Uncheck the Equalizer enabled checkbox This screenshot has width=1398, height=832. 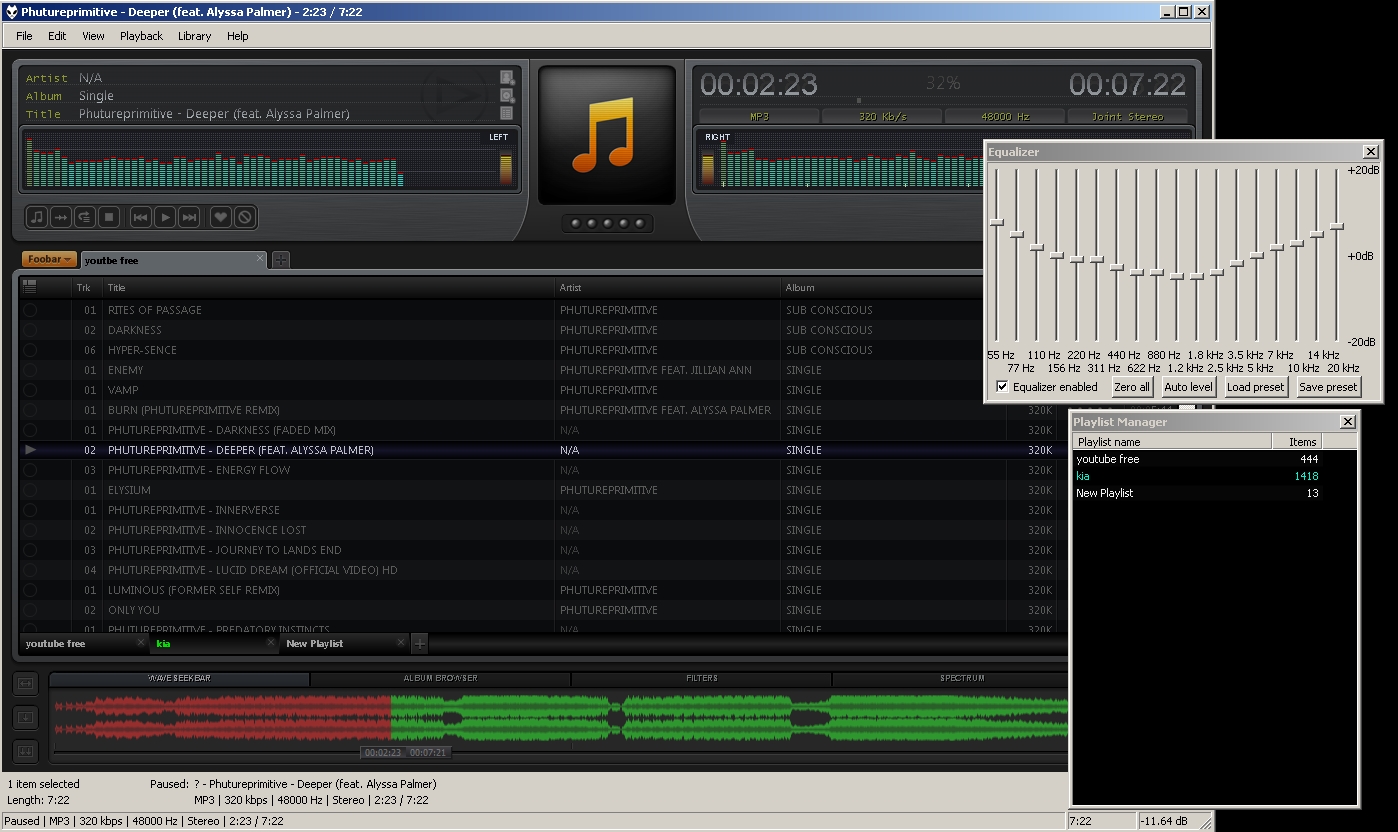tap(1002, 387)
